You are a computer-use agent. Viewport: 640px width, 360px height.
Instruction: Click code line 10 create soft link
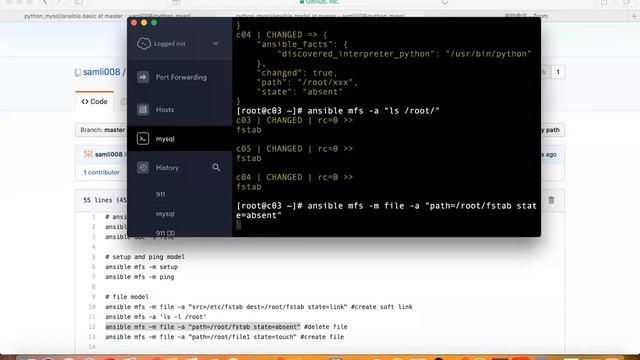259,307
